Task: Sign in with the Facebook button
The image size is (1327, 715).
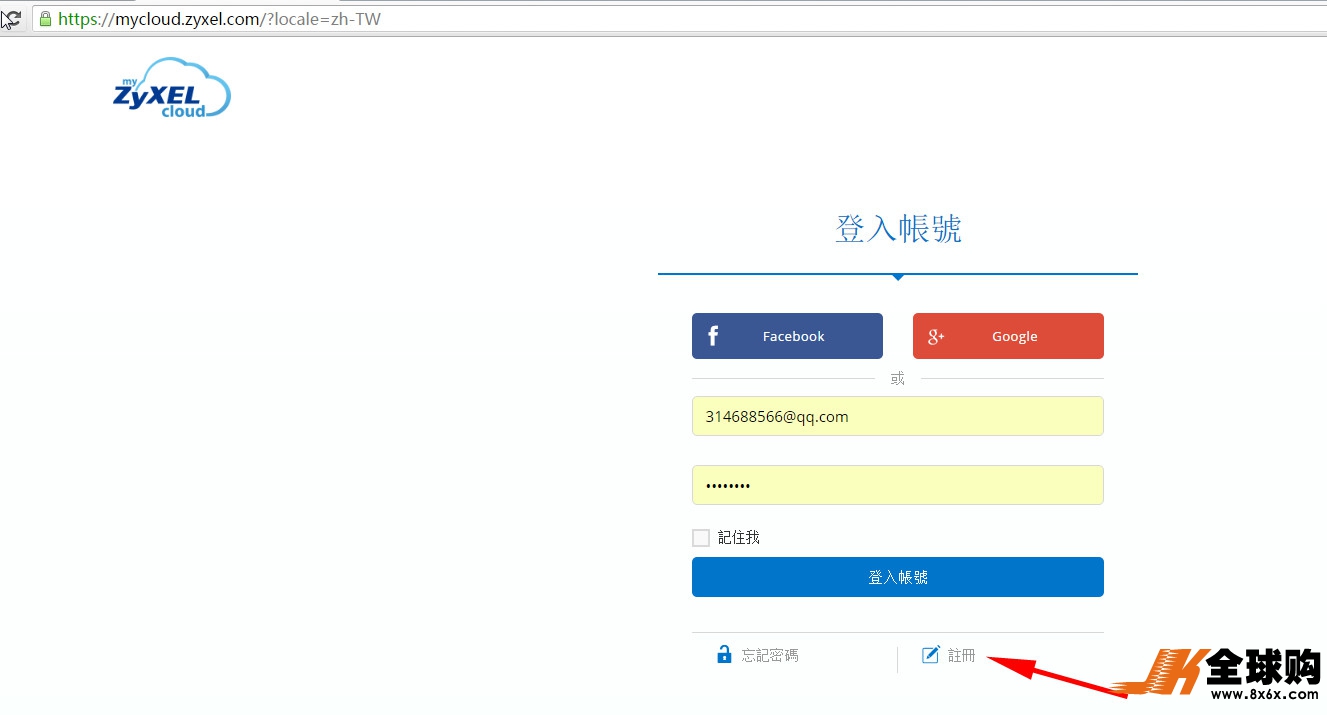Action: point(787,336)
